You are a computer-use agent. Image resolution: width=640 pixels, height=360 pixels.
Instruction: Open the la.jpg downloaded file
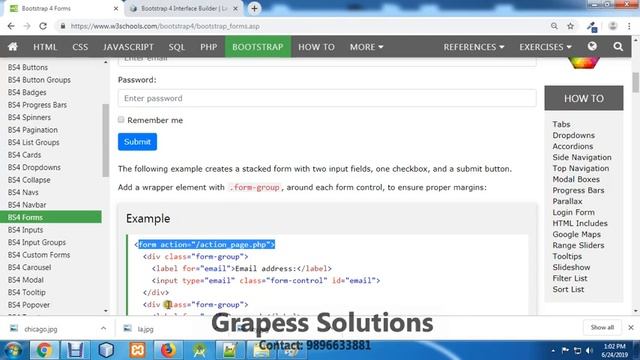[x=145, y=329]
